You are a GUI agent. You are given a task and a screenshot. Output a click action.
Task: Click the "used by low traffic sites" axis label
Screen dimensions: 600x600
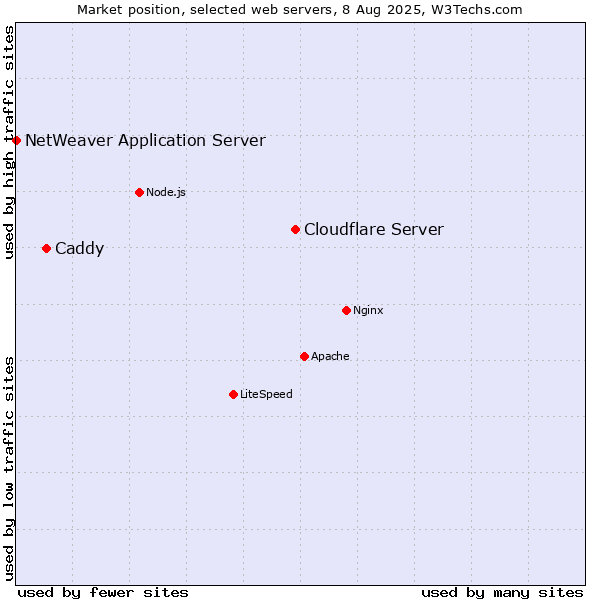pyautogui.click(x=9, y=469)
